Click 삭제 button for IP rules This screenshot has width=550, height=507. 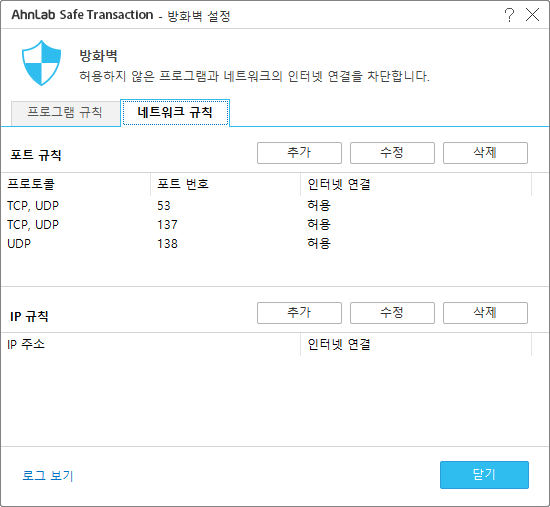pos(485,313)
